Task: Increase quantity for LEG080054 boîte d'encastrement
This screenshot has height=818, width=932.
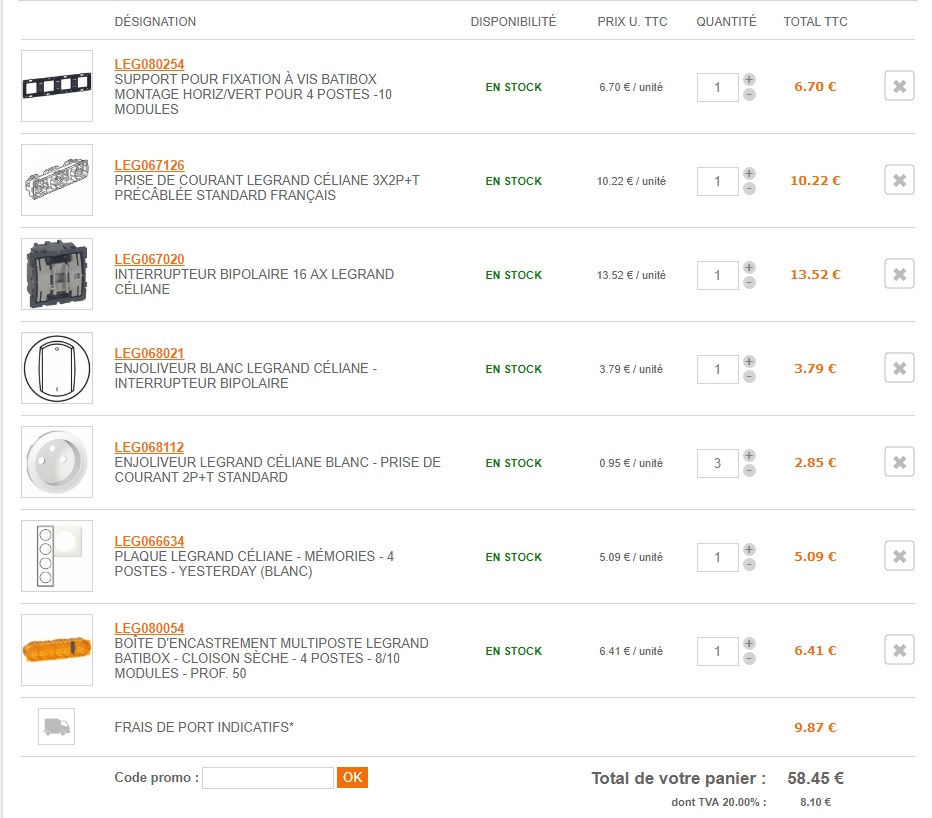Action: coord(750,644)
